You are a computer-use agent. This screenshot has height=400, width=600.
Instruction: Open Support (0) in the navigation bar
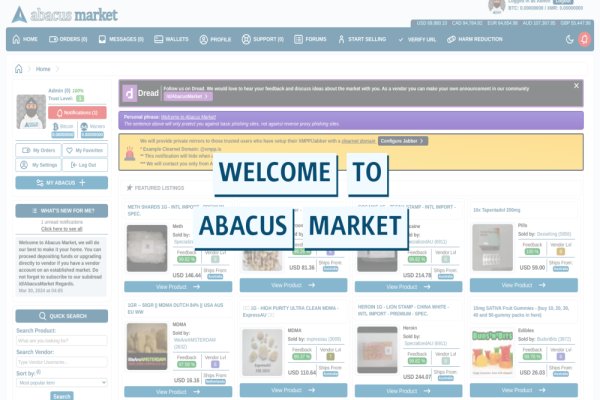262,39
